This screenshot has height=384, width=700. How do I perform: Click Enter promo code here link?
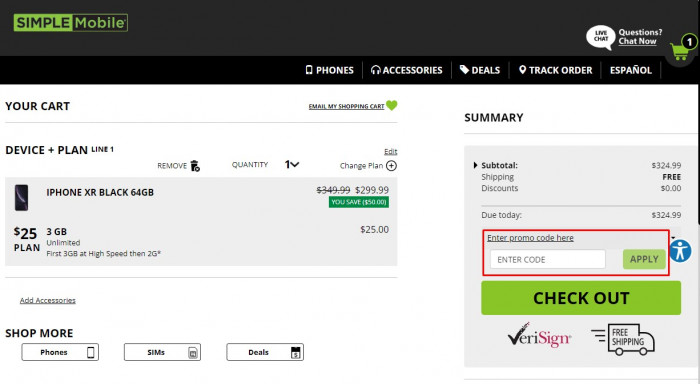click(x=530, y=238)
